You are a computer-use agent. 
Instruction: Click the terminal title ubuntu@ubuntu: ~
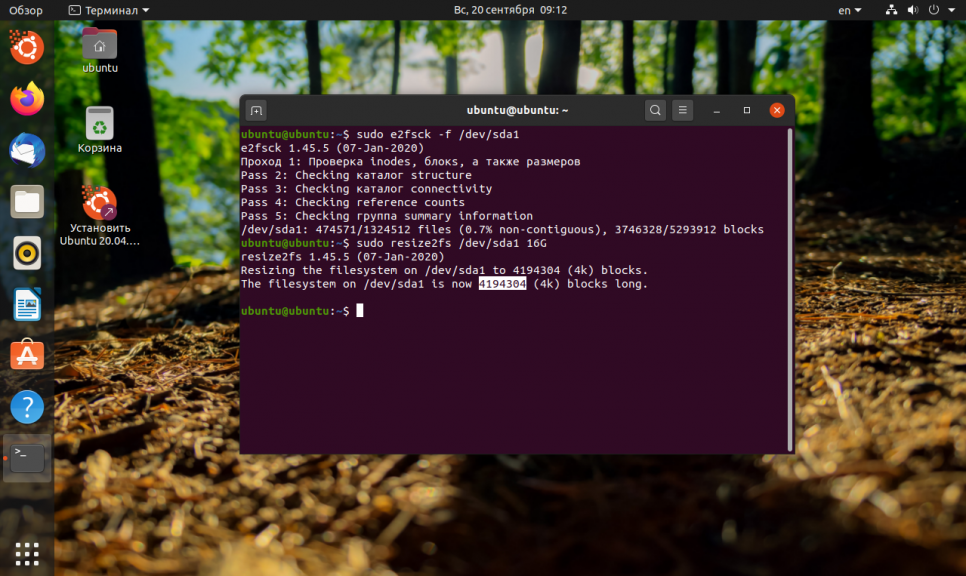(x=517, y=110)
